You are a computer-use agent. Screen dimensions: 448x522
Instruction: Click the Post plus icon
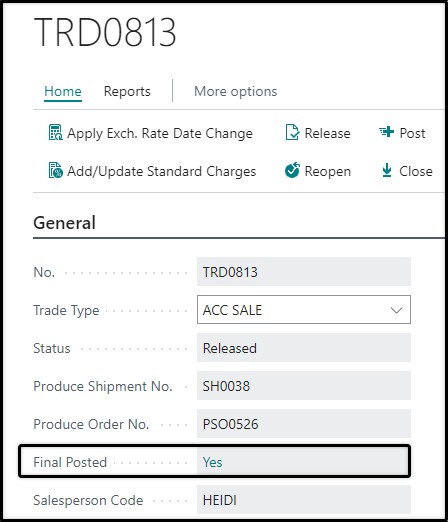(387, 132)
